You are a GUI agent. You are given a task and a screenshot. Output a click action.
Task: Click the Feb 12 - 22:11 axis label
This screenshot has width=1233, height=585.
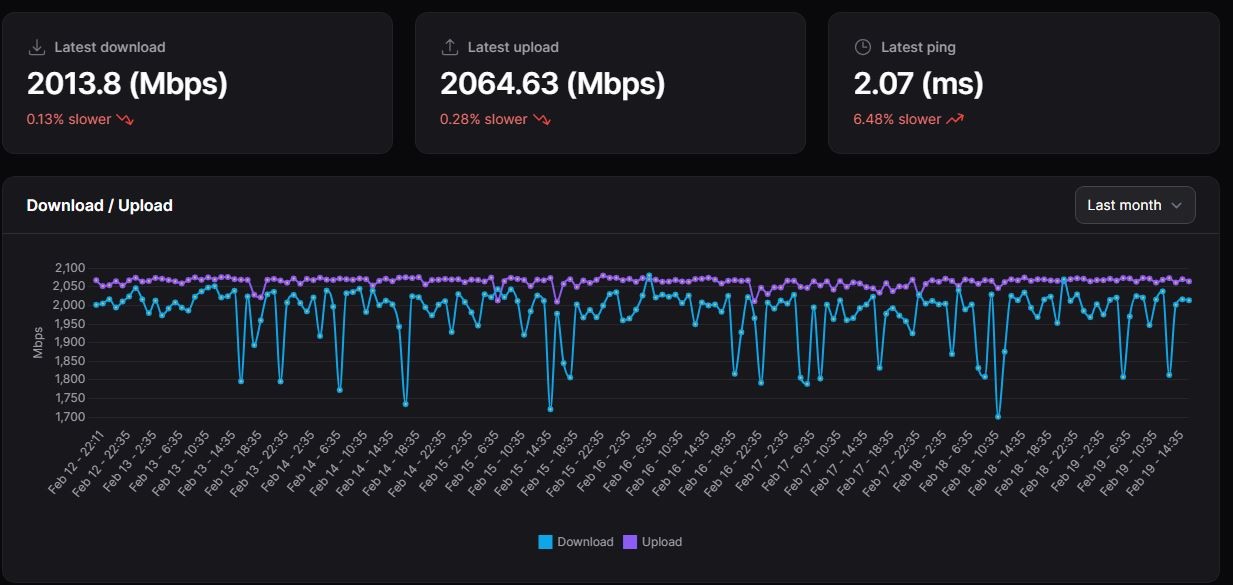77,460
